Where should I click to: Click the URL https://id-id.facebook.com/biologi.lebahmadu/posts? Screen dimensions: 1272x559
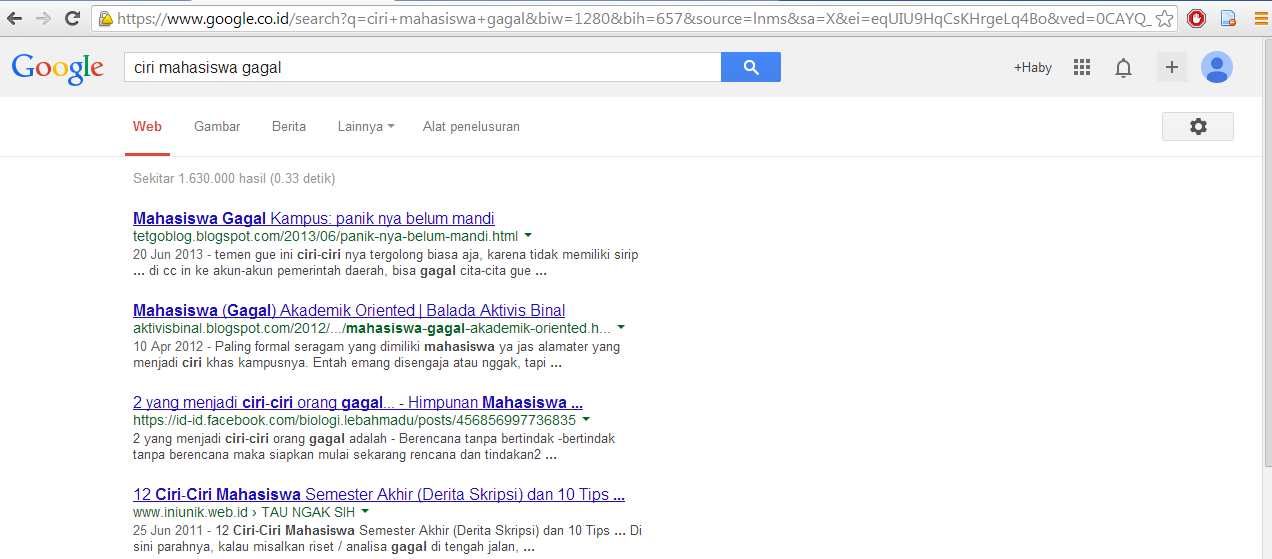pyautogui.click(x=354, y=420)
